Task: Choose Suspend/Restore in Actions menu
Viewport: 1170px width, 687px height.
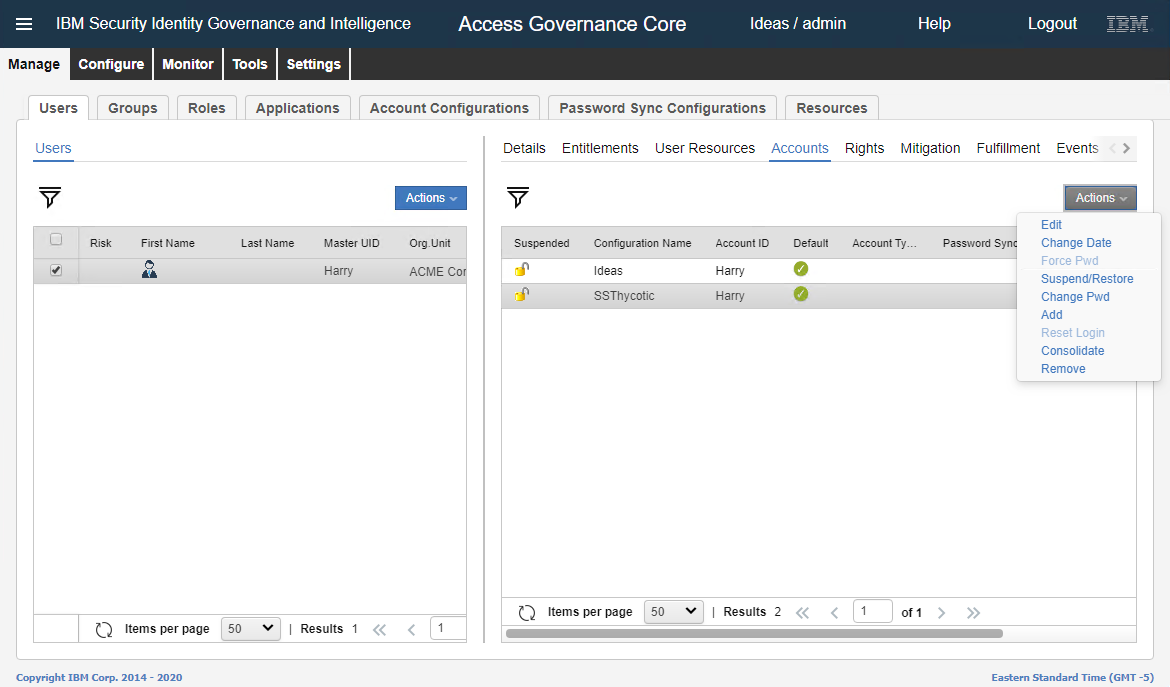Action: (x=1087, y=278)
